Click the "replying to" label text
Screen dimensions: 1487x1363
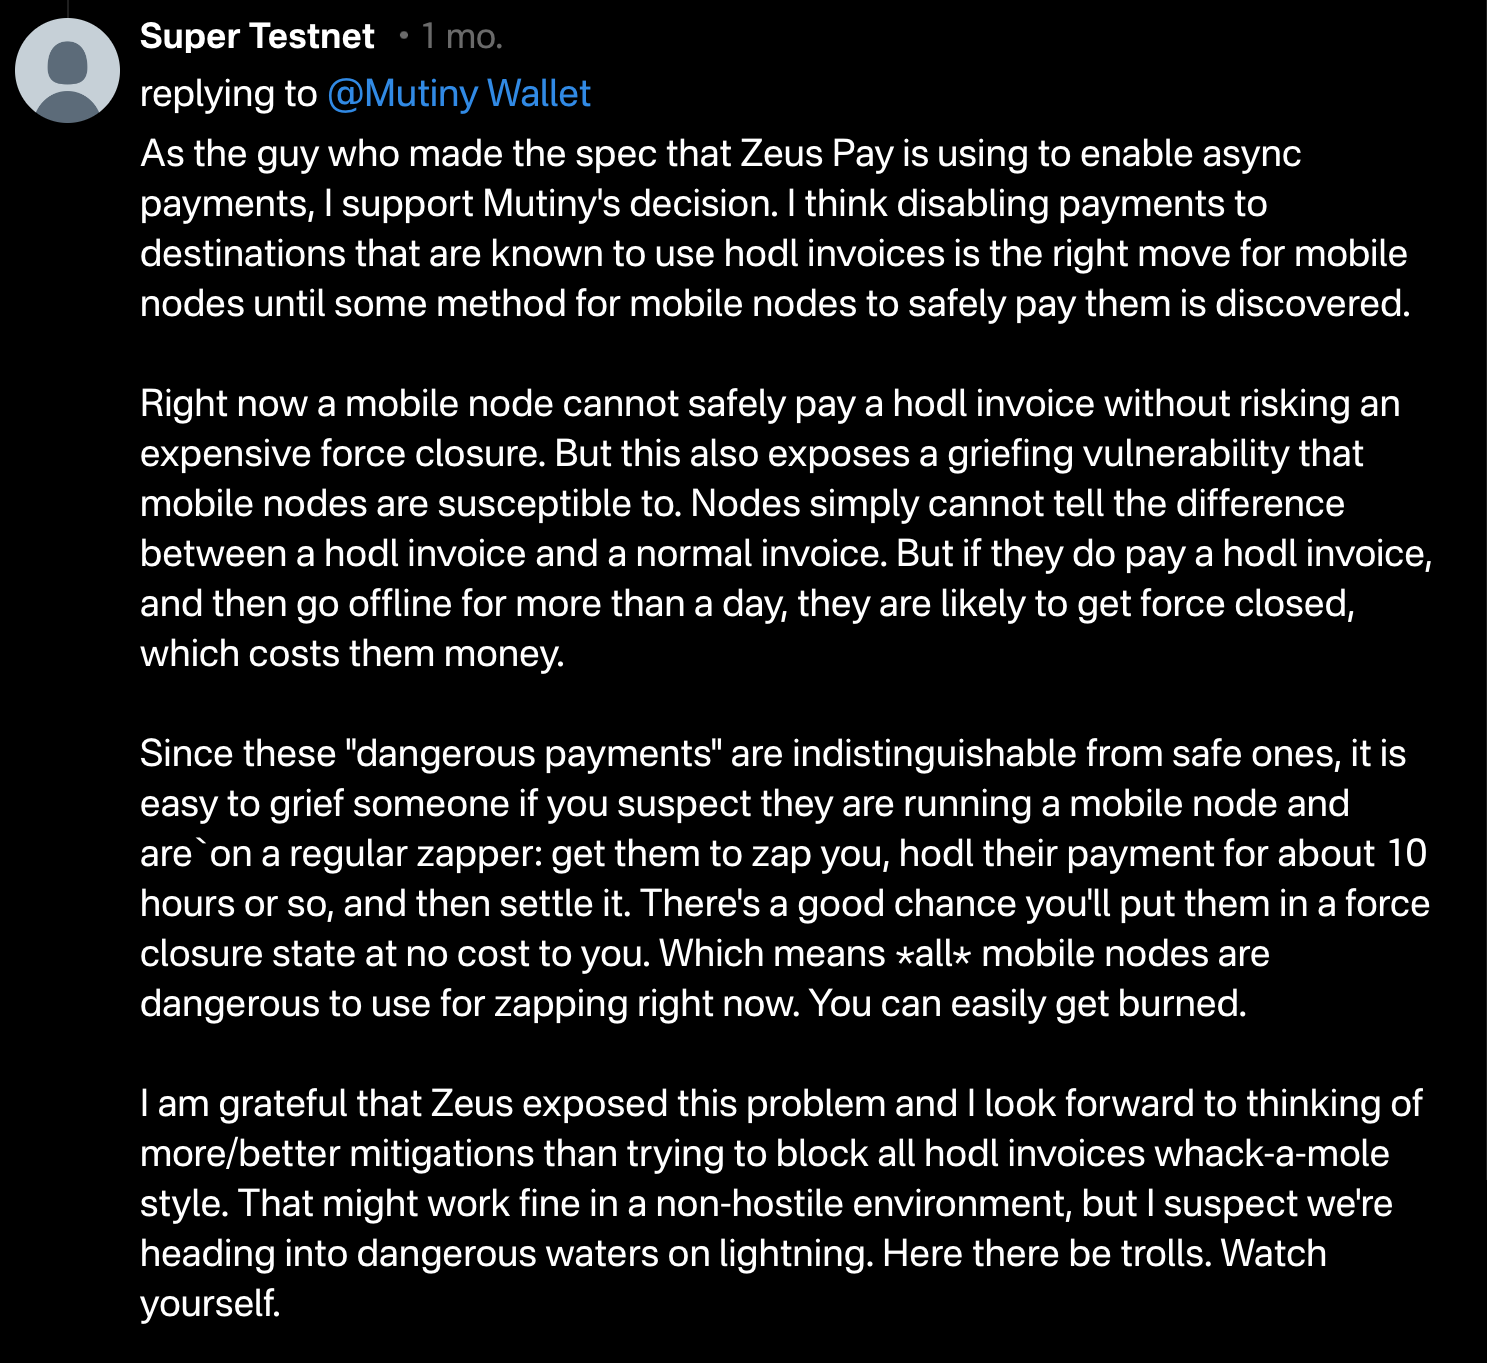[x=228, y=94]
